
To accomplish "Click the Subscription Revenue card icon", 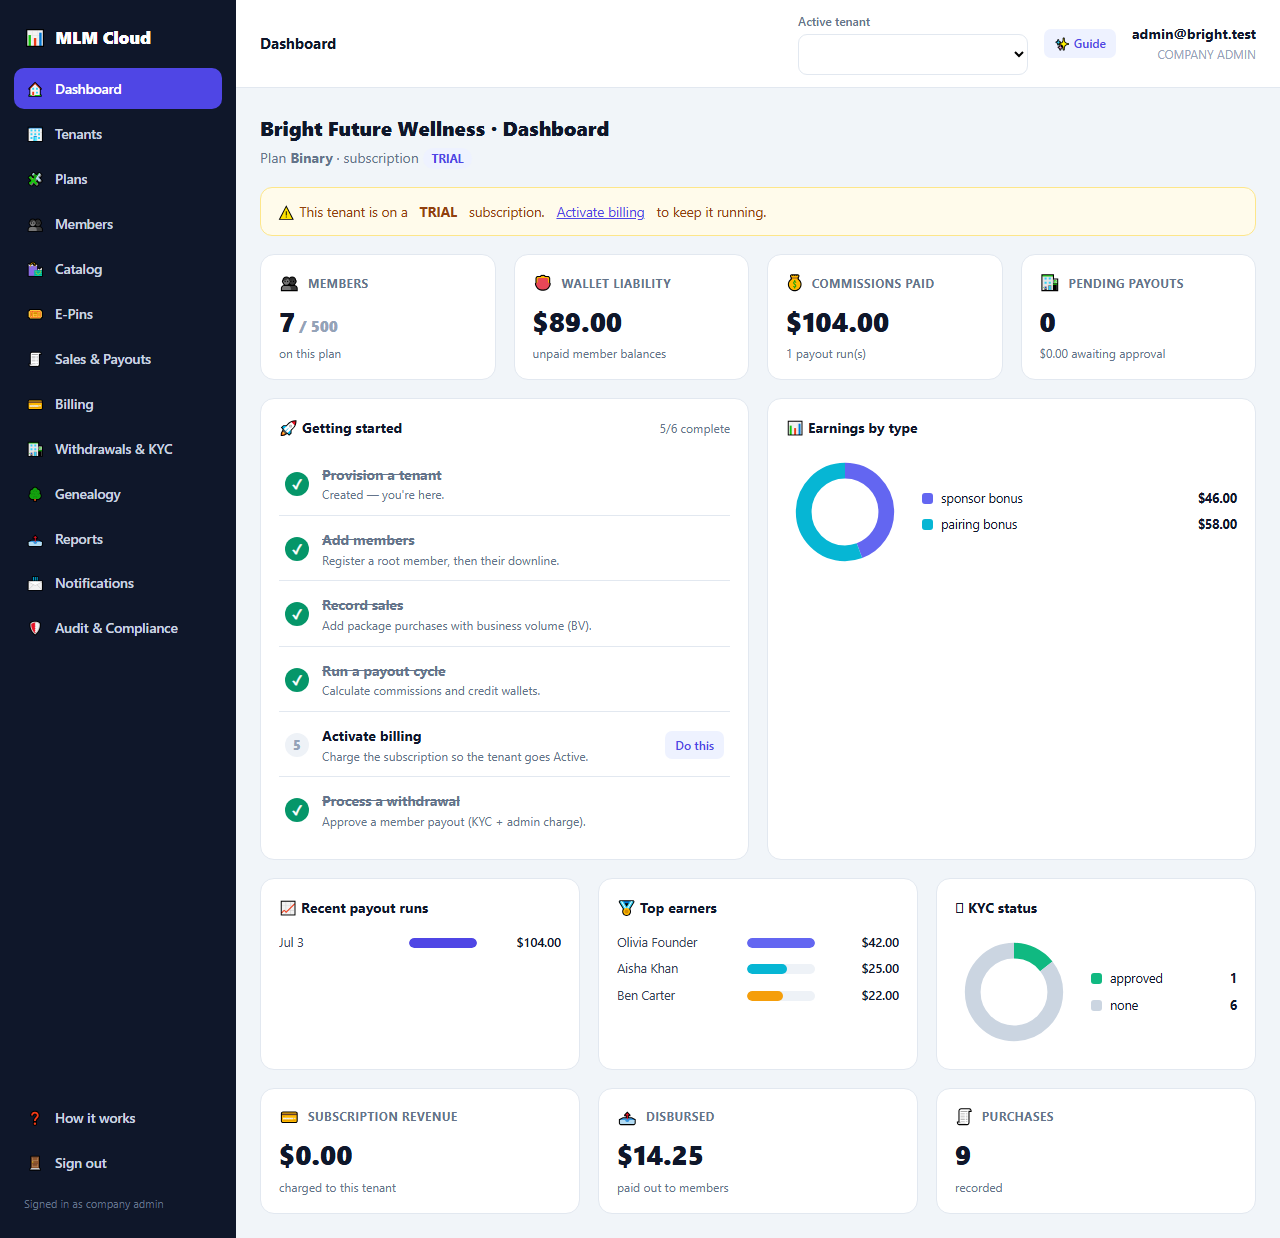I will tap(290, 1117).
